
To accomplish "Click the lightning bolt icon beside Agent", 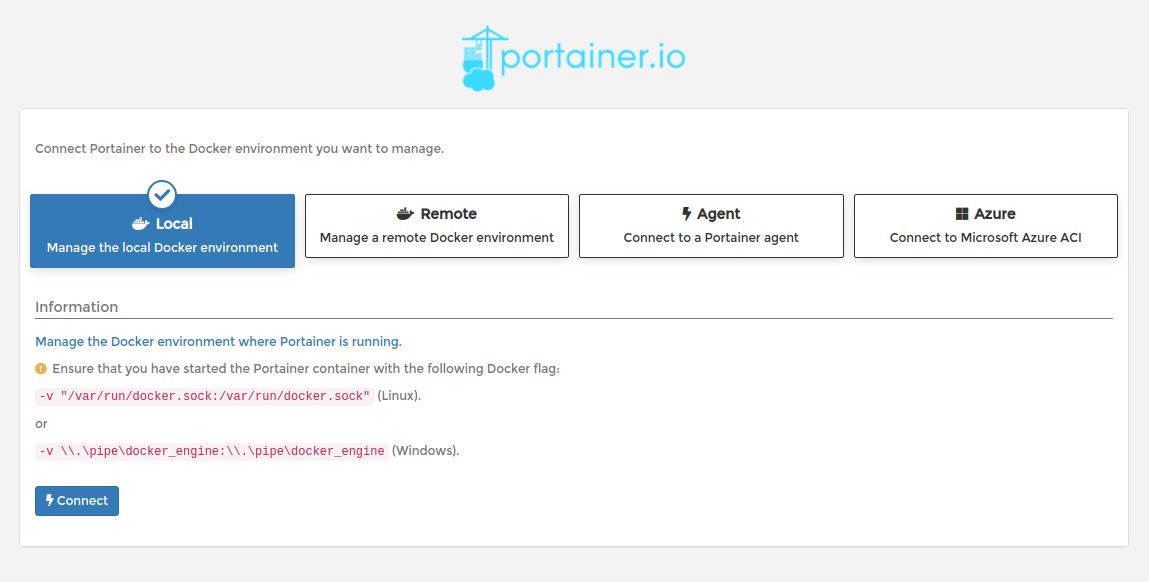I will [x=687, y=213].
